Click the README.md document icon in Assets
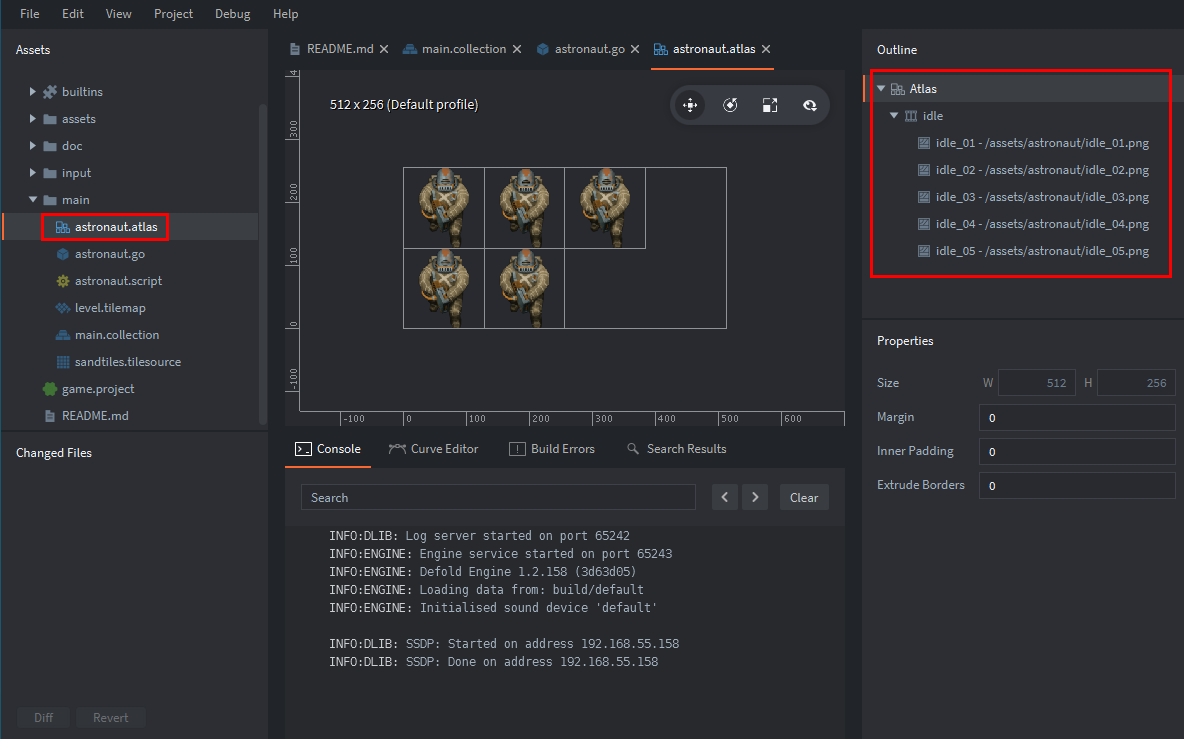The width and height of the screenshot is (1184, 739). click(50, 416)
